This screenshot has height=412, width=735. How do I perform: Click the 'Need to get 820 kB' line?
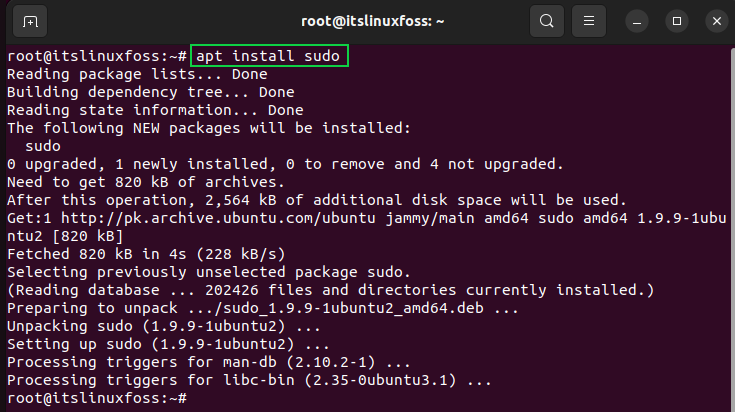[x=146, y=182]
